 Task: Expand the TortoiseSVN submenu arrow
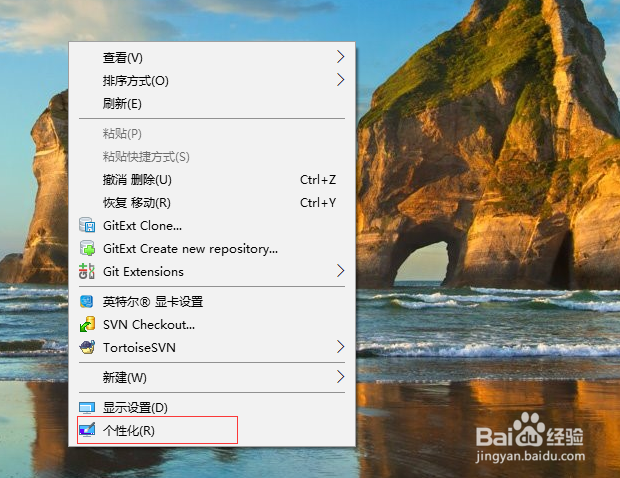(340, 347)
